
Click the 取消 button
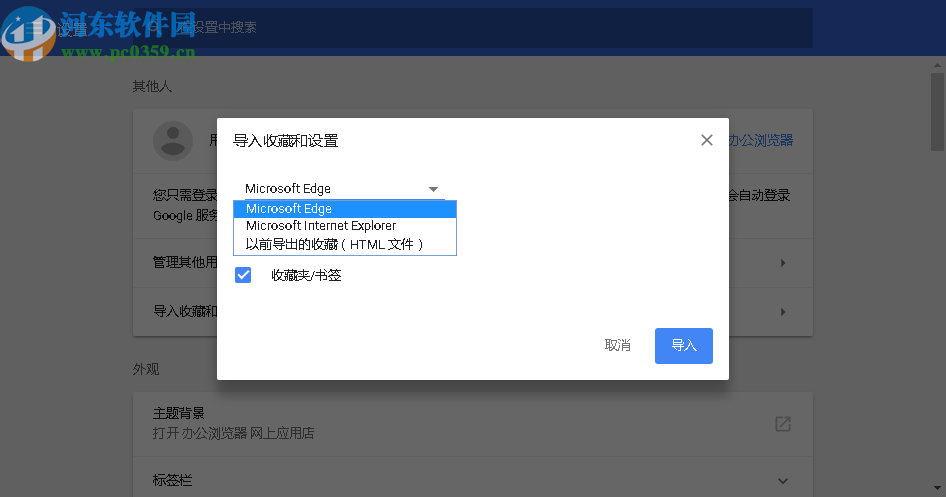tap(617, 346)
